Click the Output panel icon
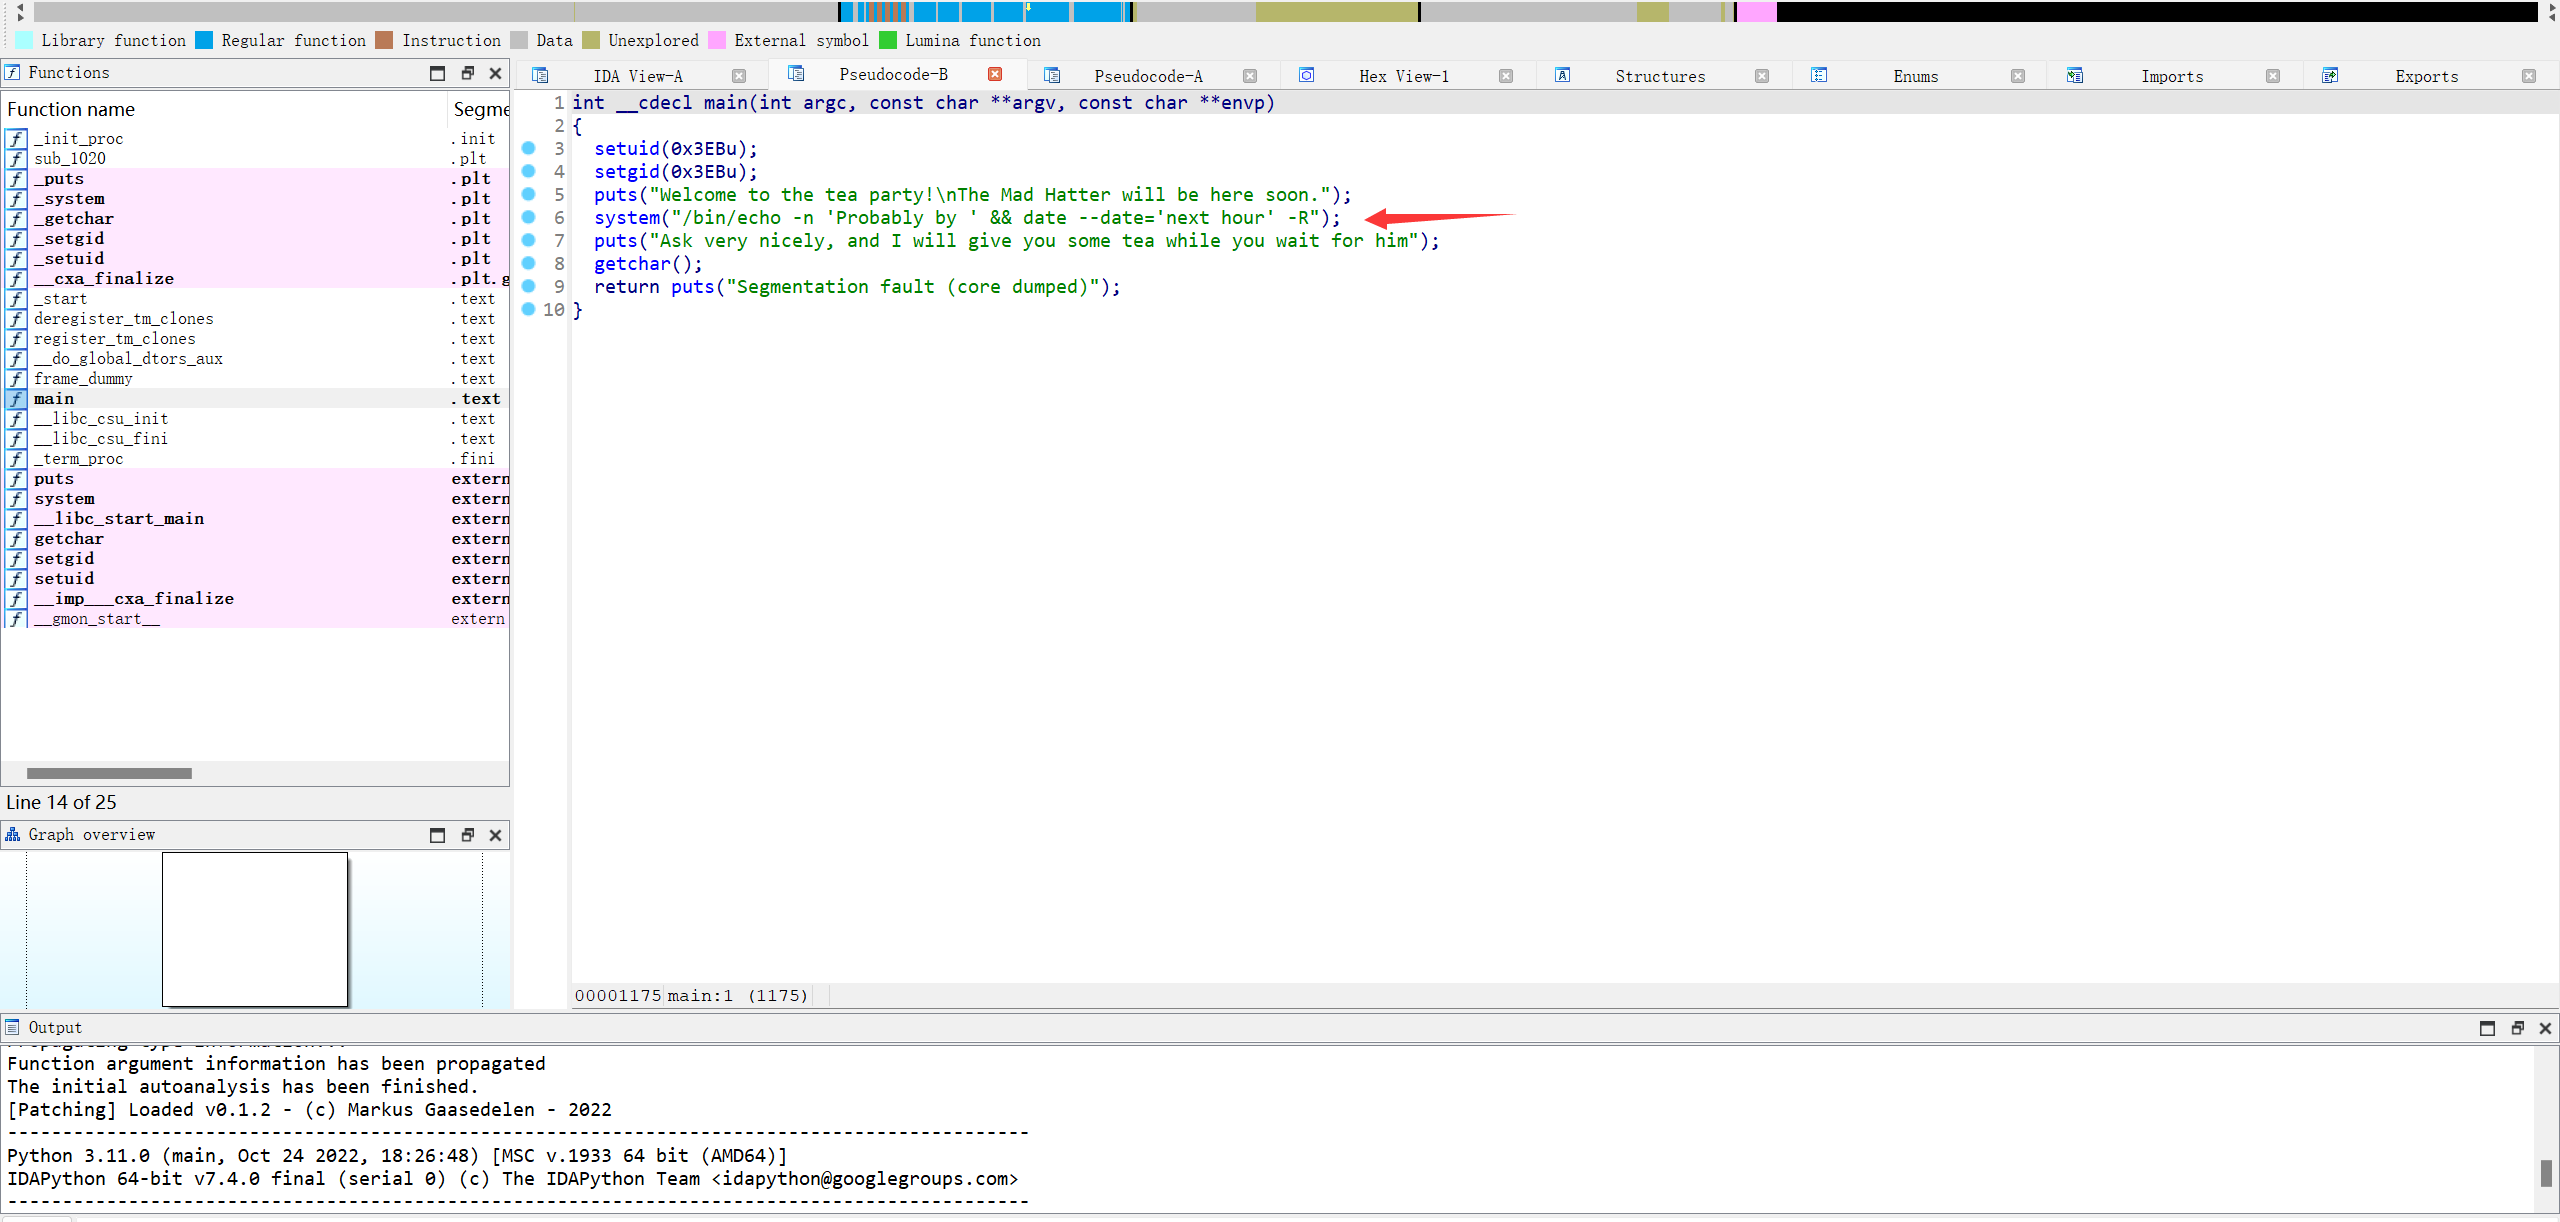Screen dimensions: 2560x1222 [13, 1027]
